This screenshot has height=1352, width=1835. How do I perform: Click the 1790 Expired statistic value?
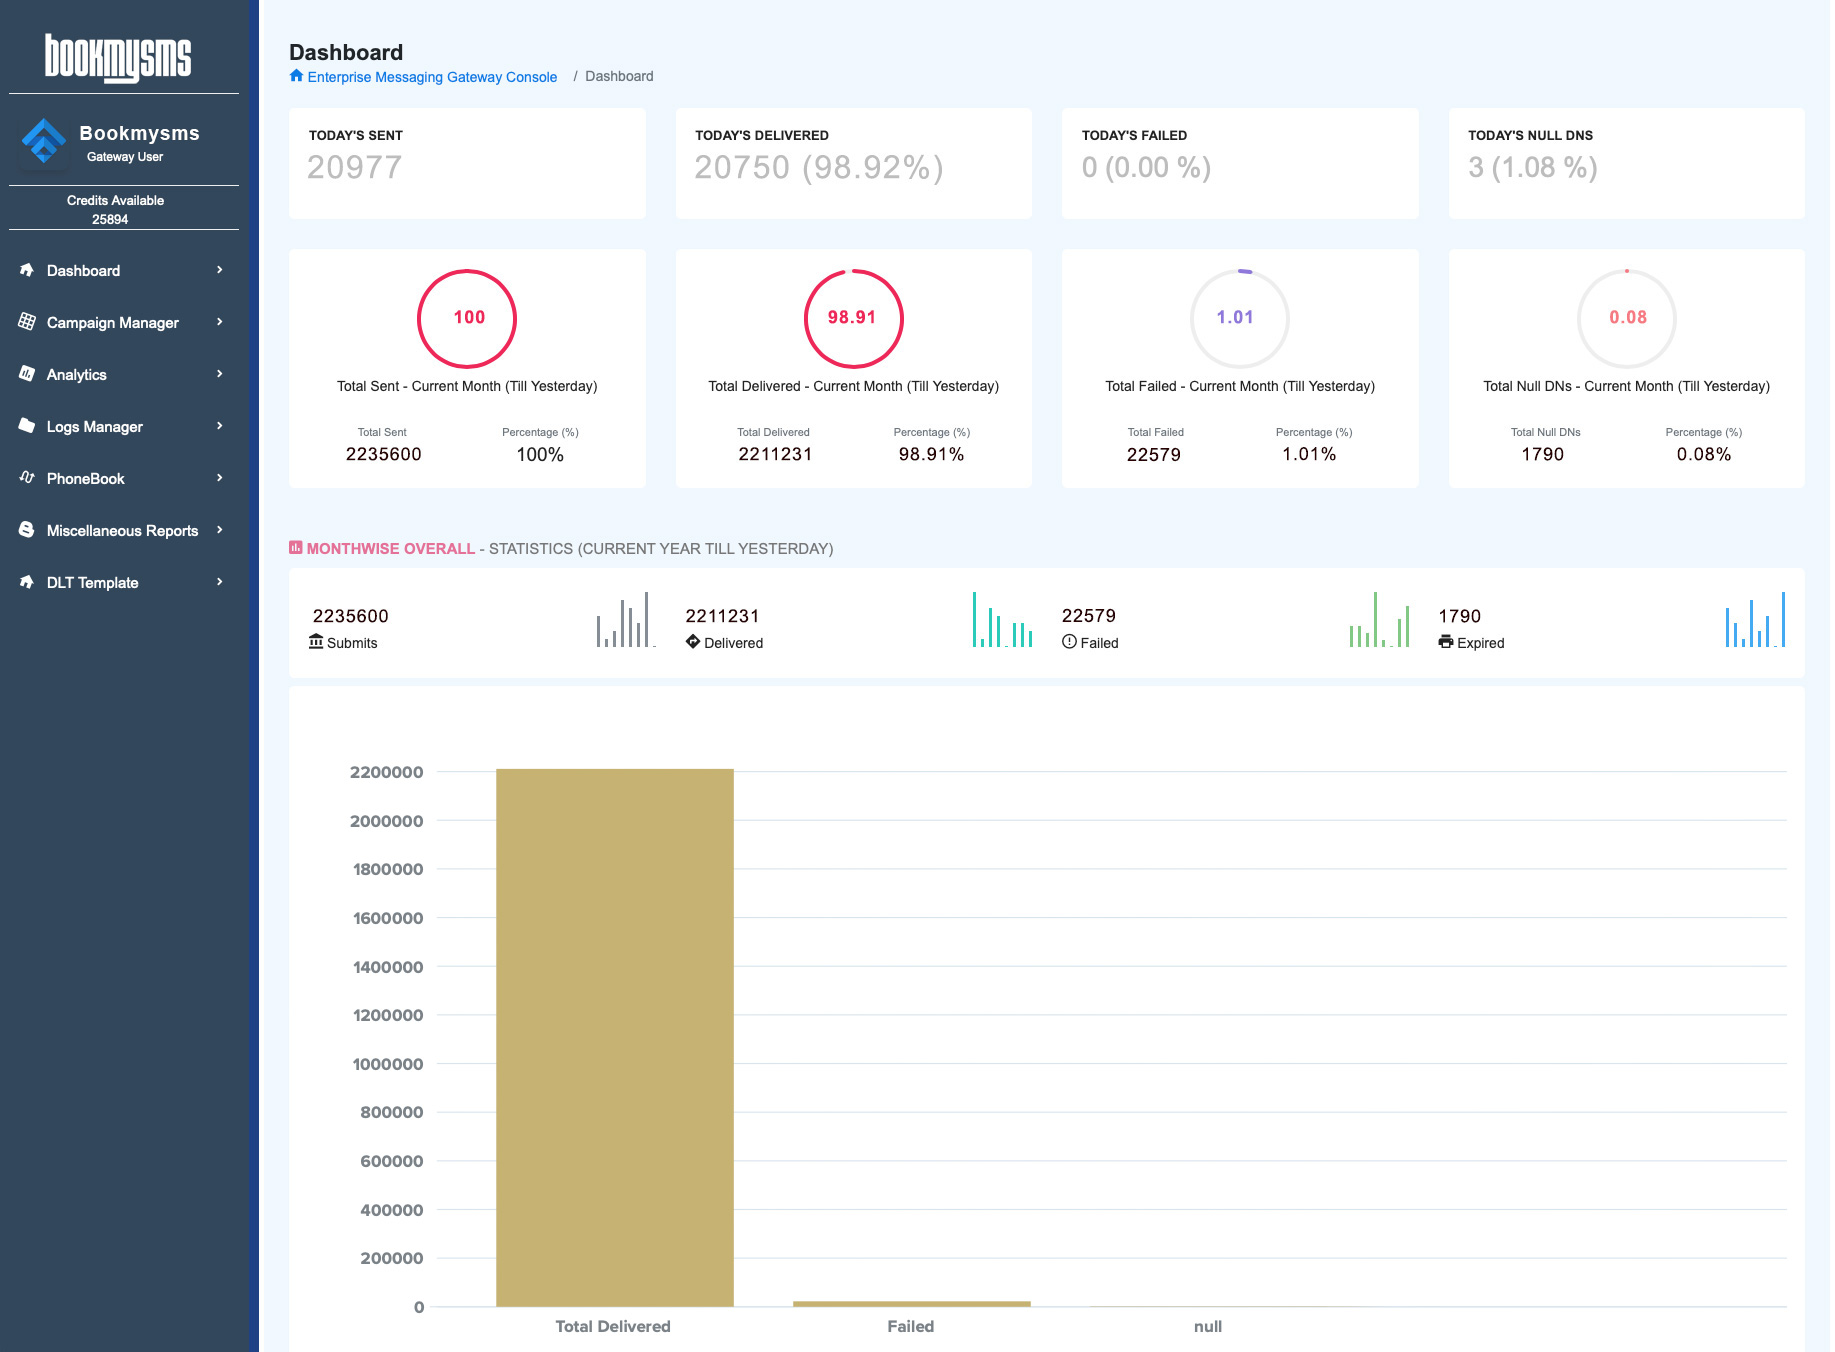tap(1460, 616)
